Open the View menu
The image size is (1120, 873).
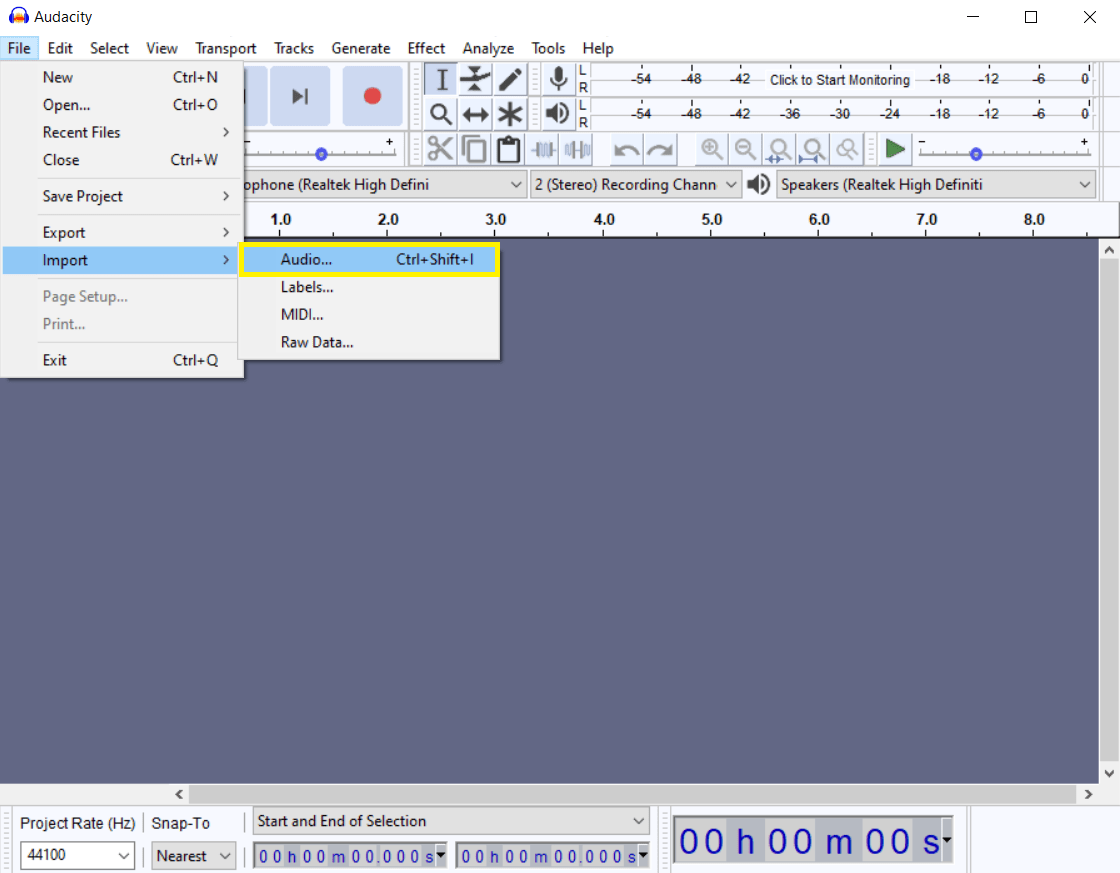(x=162, y=48)
